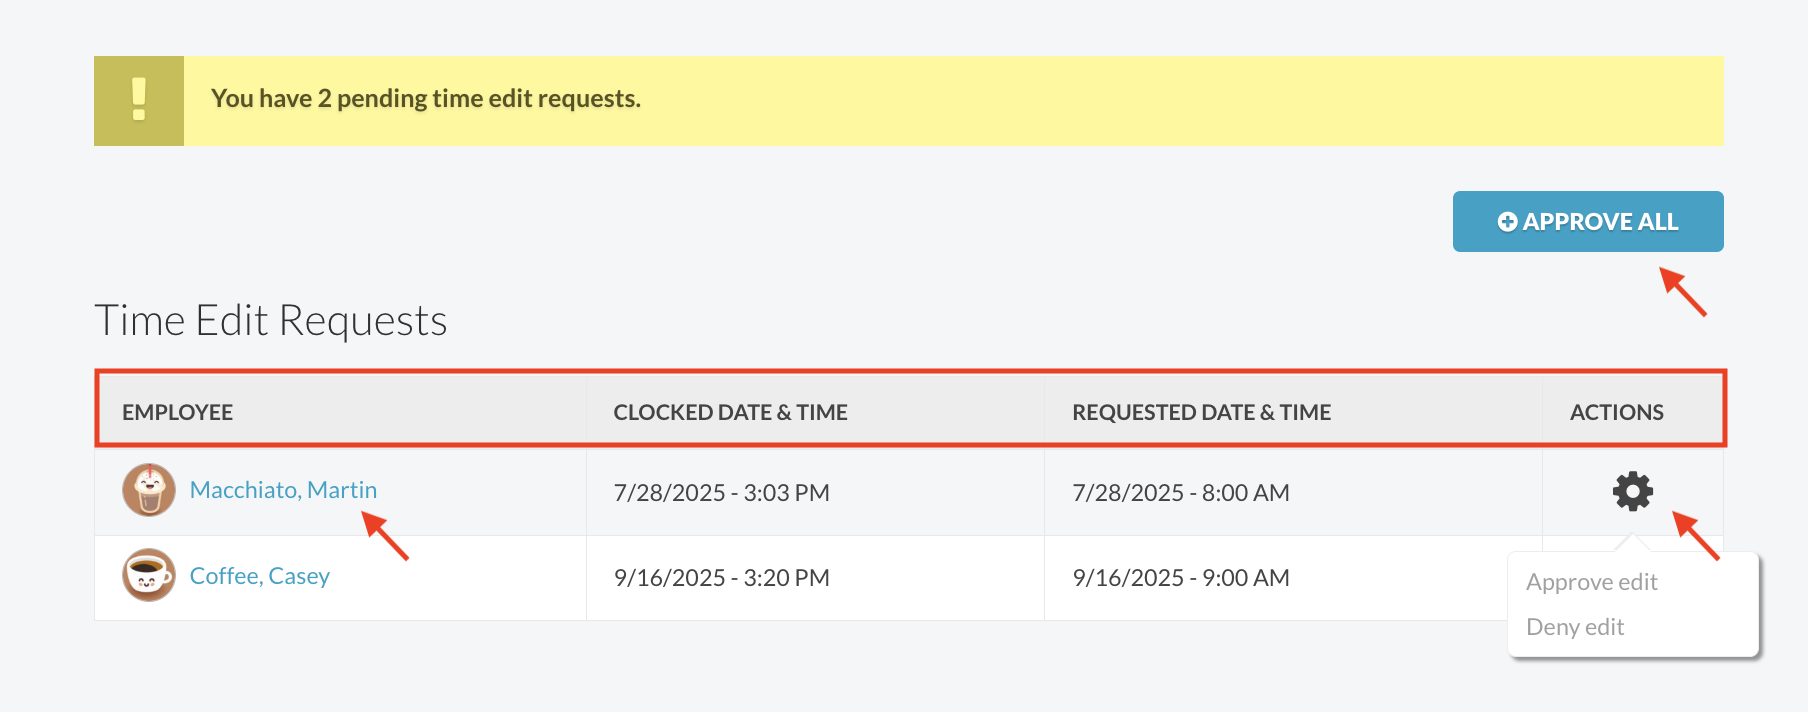The width and height of the screenshot is (1808, 712).
Task: Click the pending time edit requests banner text
Action: [426, 99]
